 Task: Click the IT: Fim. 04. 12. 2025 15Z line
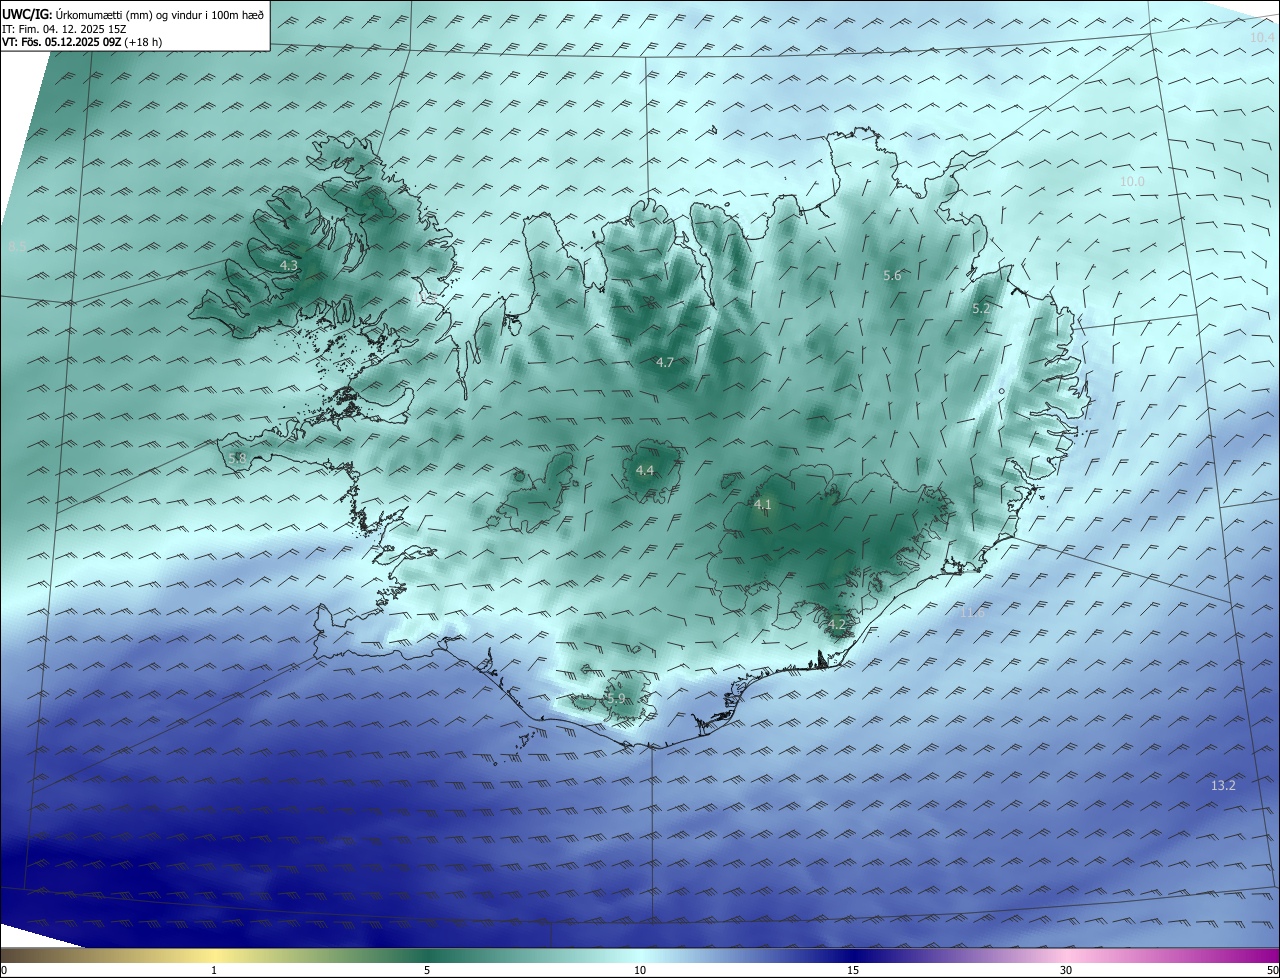[64, 29]
